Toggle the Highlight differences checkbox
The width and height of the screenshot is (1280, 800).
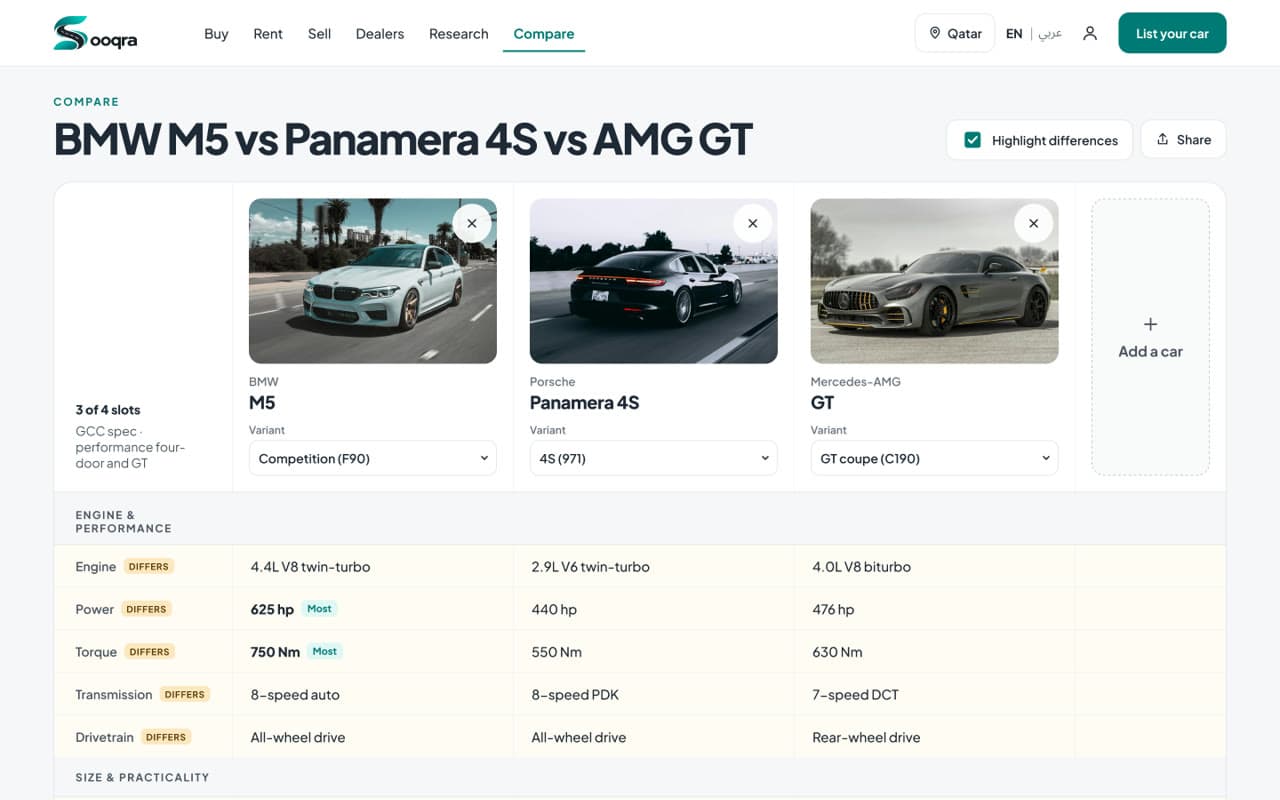[x=972, y=140]
